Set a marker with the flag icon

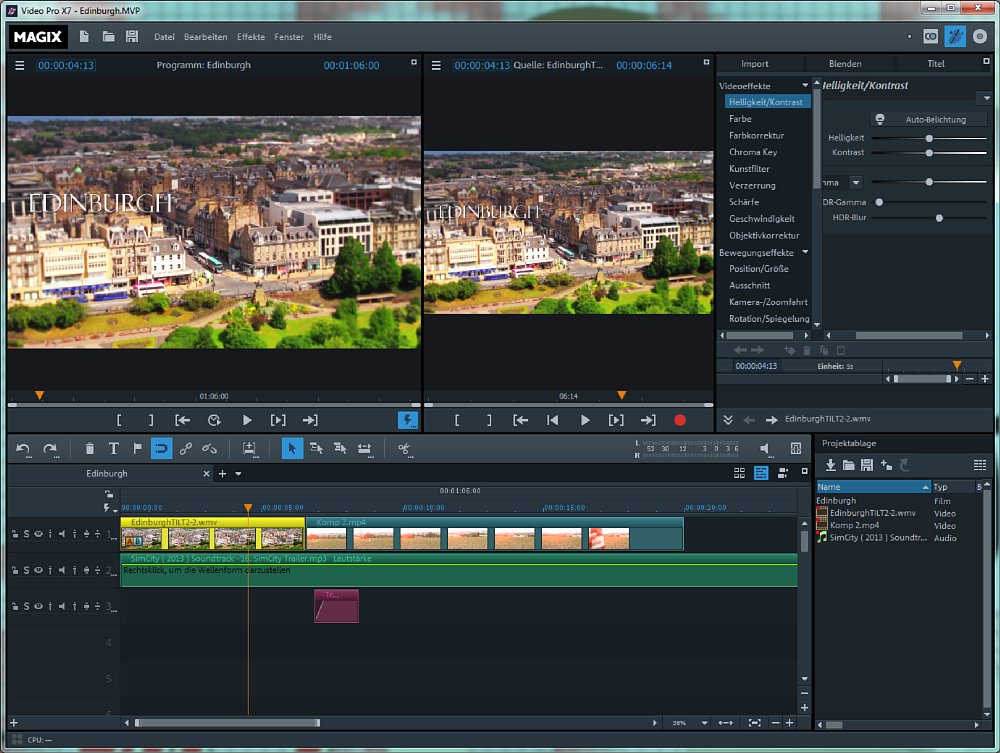click(137, 449)
